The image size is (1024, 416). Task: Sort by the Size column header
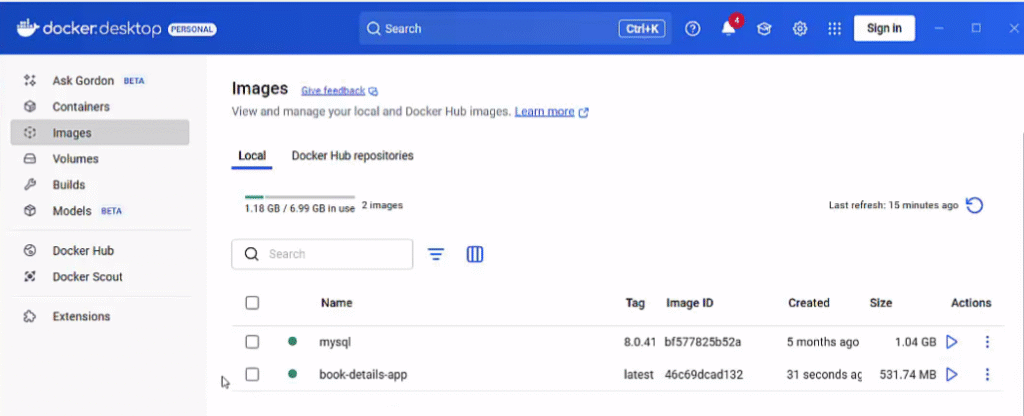(881, 303)
